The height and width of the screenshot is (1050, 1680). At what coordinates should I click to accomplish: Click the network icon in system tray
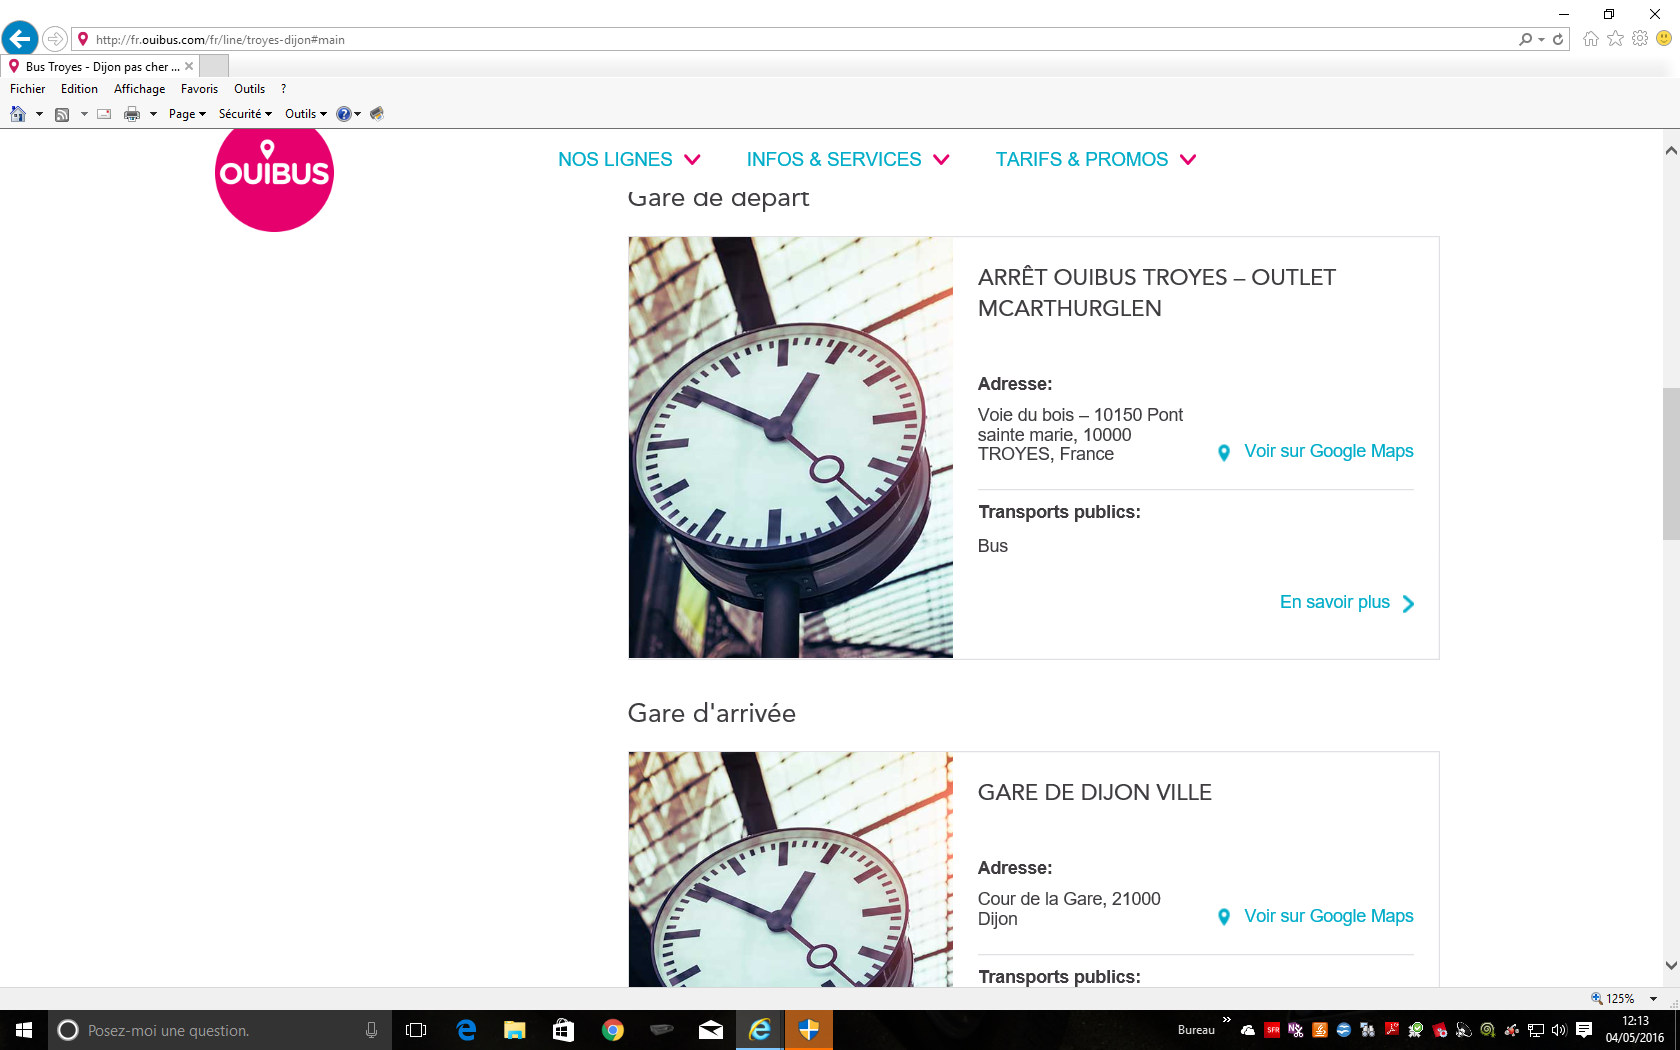pos(1536,1030)
